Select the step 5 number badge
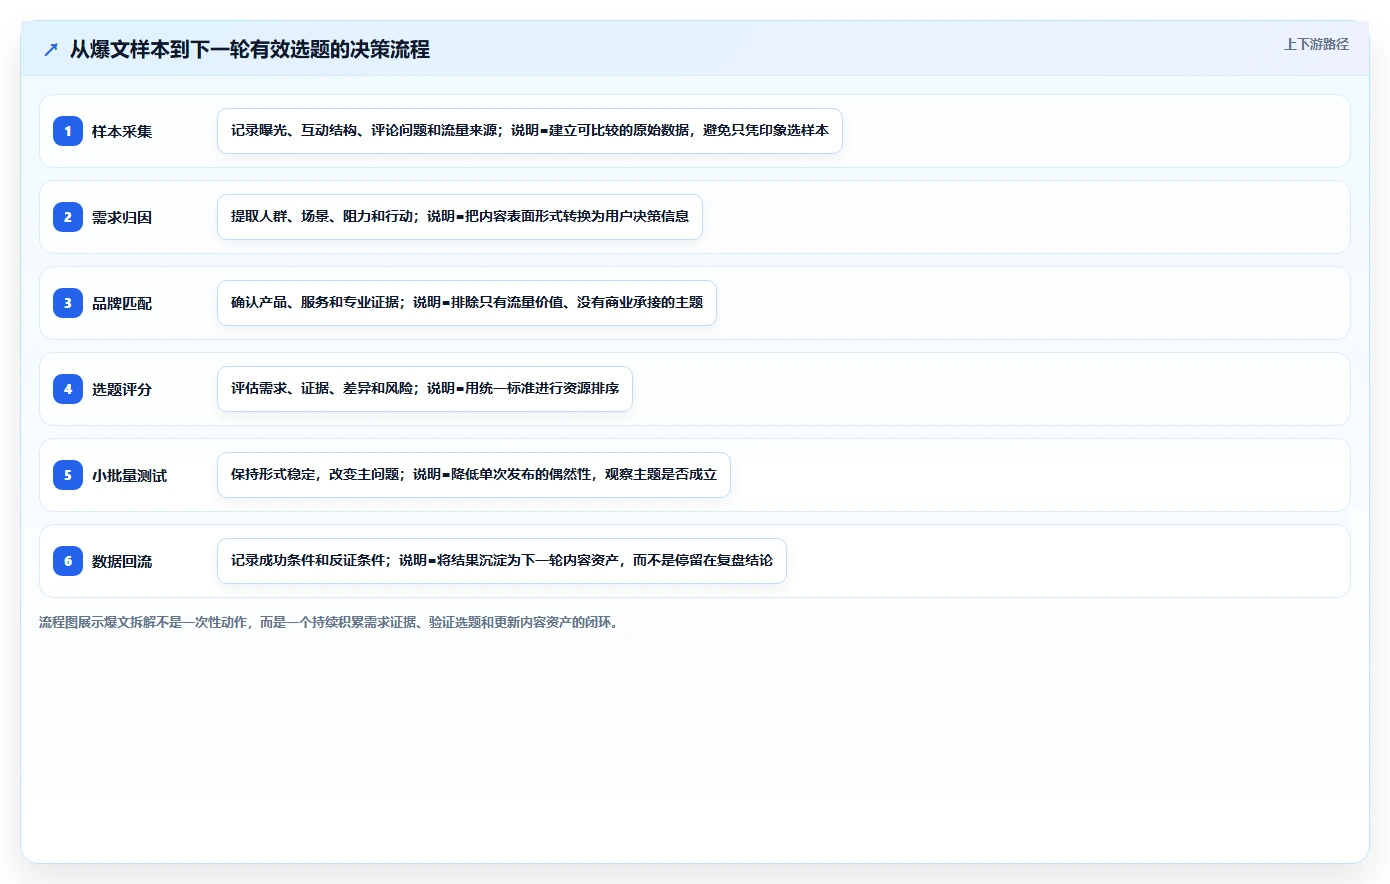Image resolution: width=1390 pixels, height=884 pixels. [x=68, y=475]
